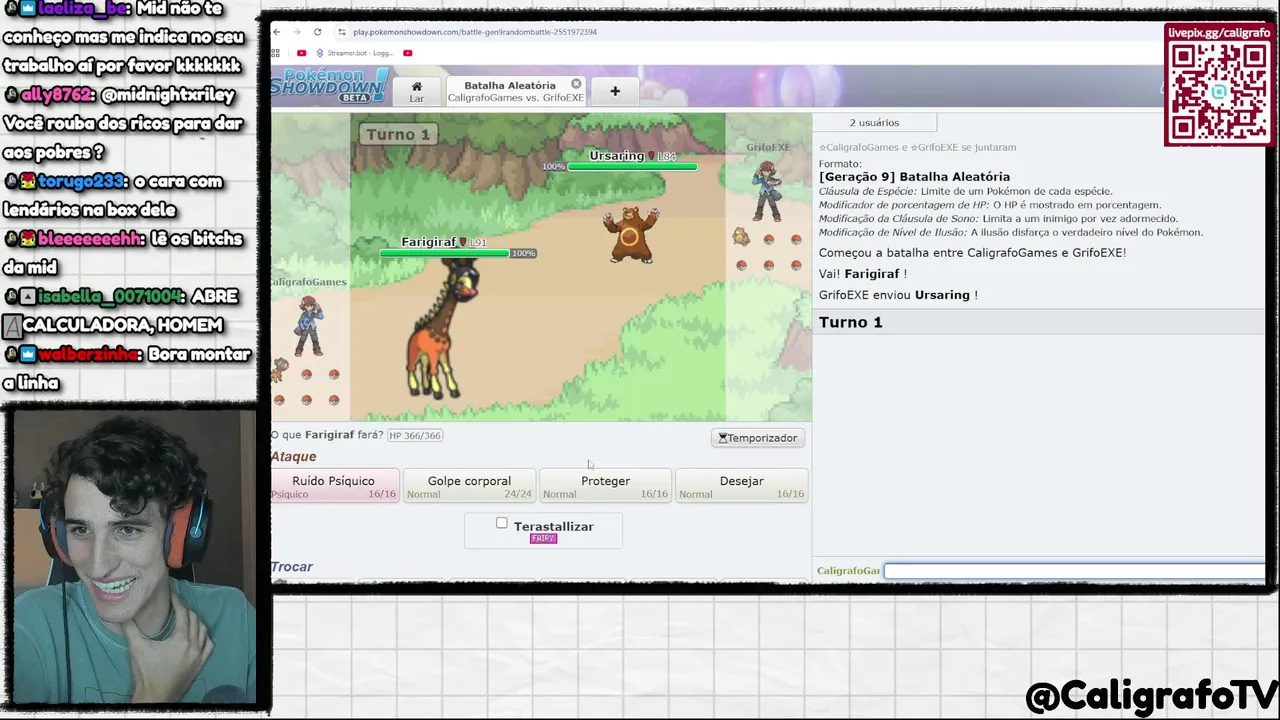The image size is (1280, 720).
Task: Click the @CaligrafoTV handle text
Action: 1152,696
